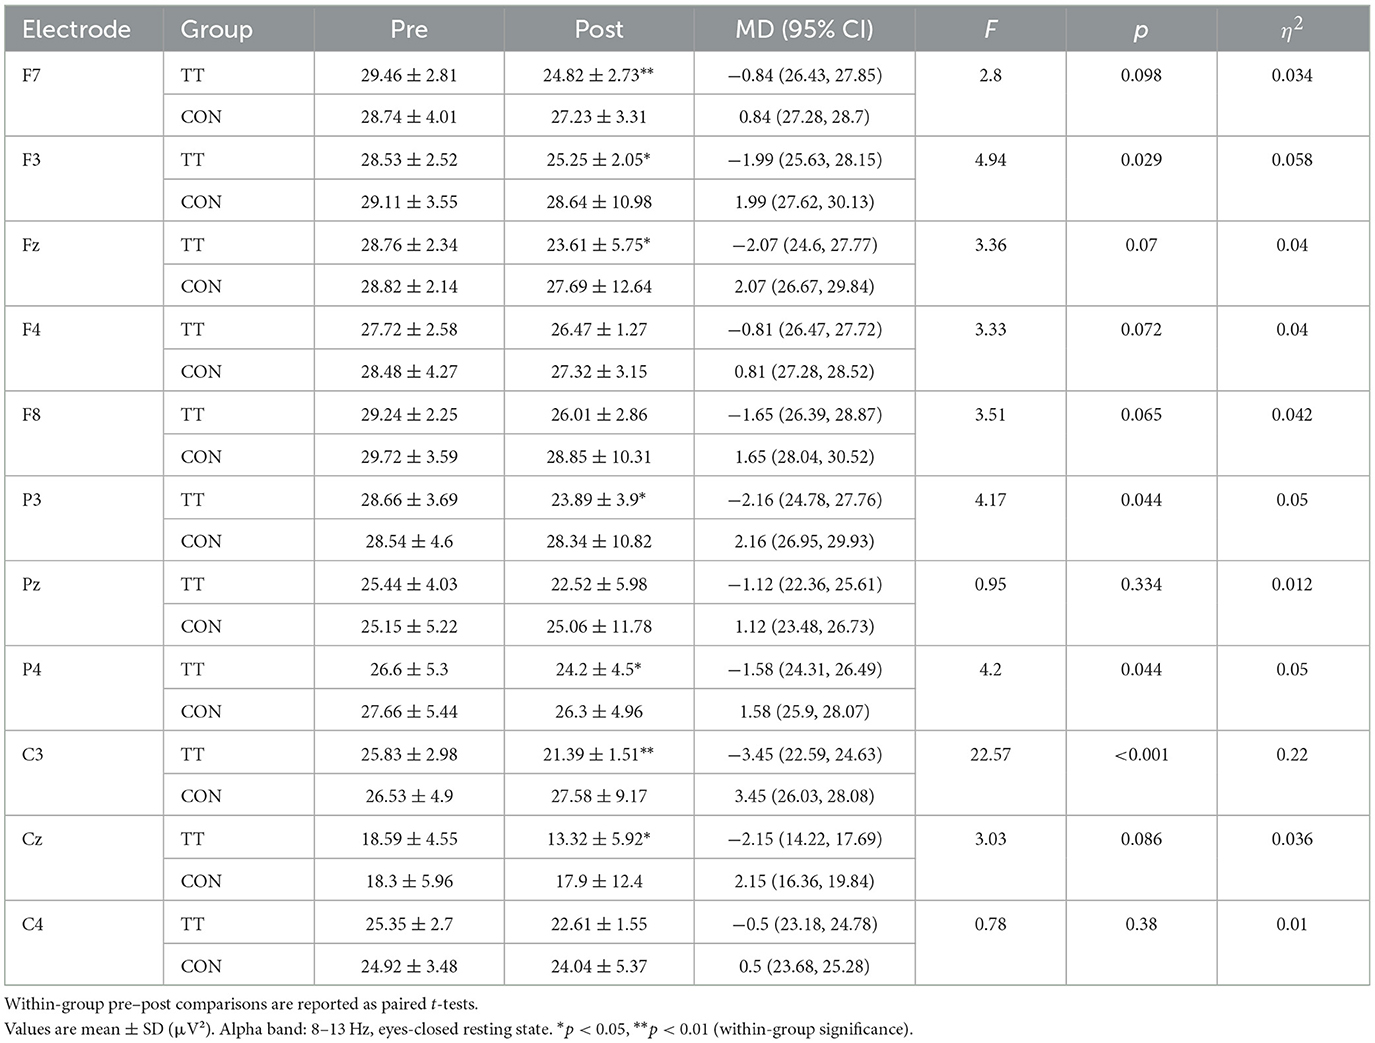The image size is (1375, 1043).
Task: Click the P4 F value 4.2
Action: (x=990, y=669)
